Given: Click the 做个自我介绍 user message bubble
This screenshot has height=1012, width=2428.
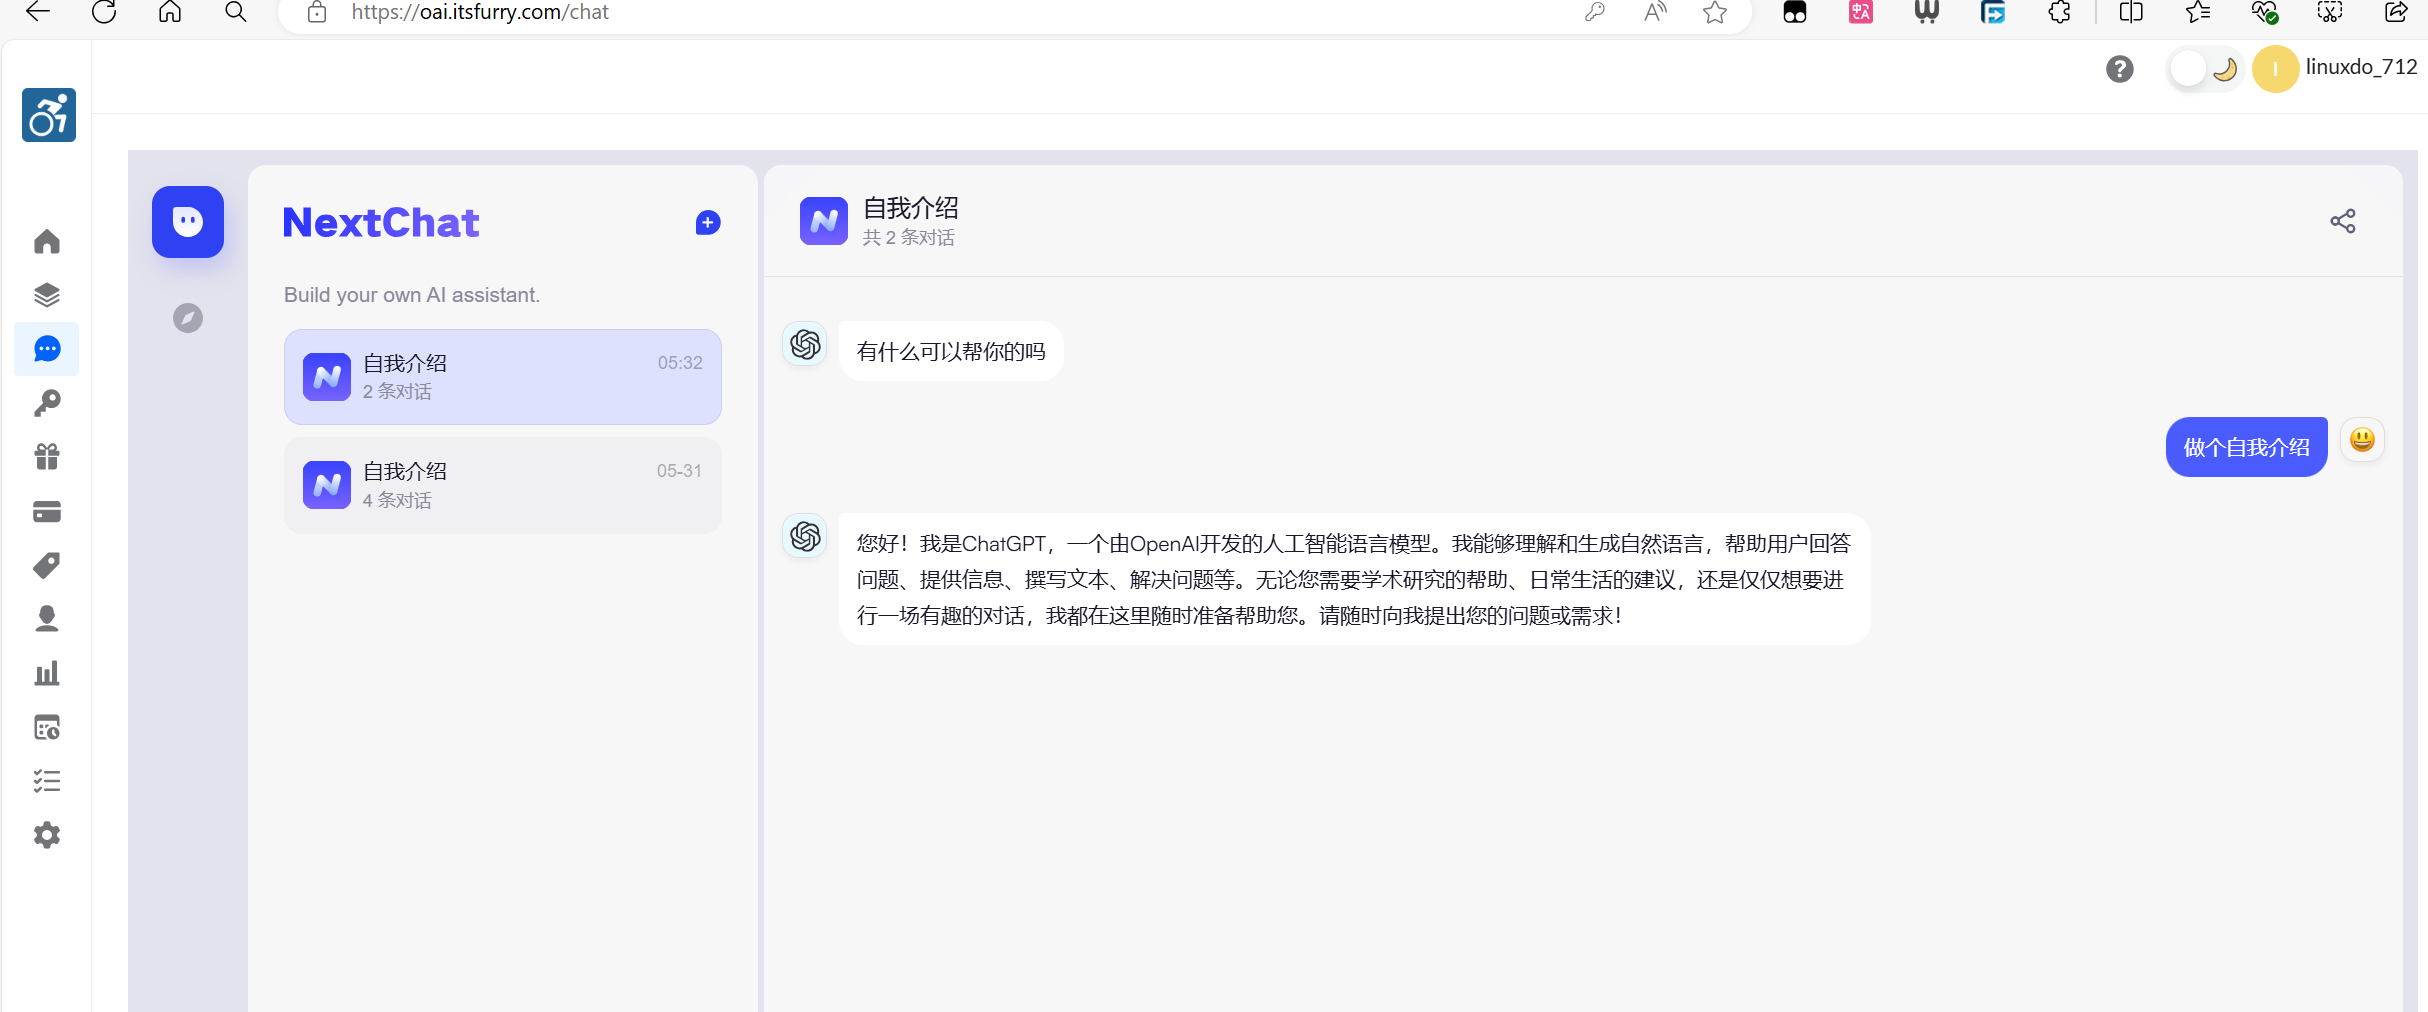Looking at the screenshot, I should (2246, 447).
